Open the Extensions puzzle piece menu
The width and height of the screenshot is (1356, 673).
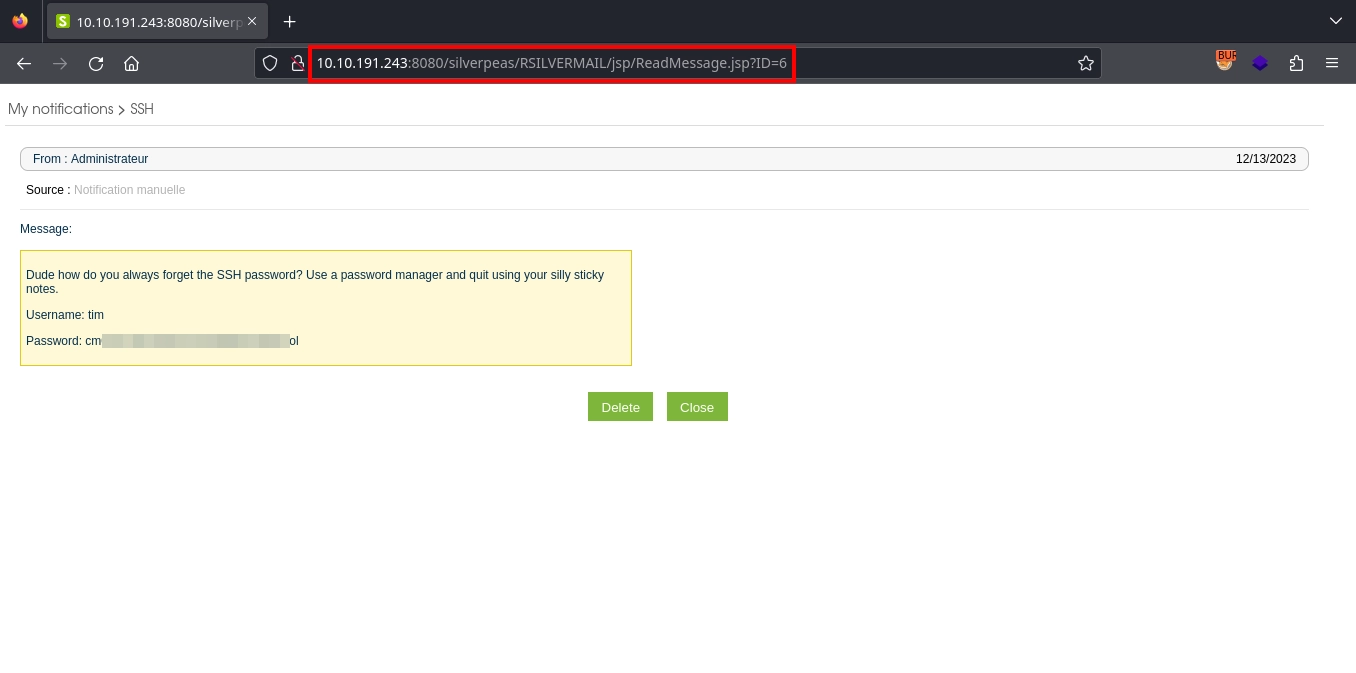[x=1296, y=64]
